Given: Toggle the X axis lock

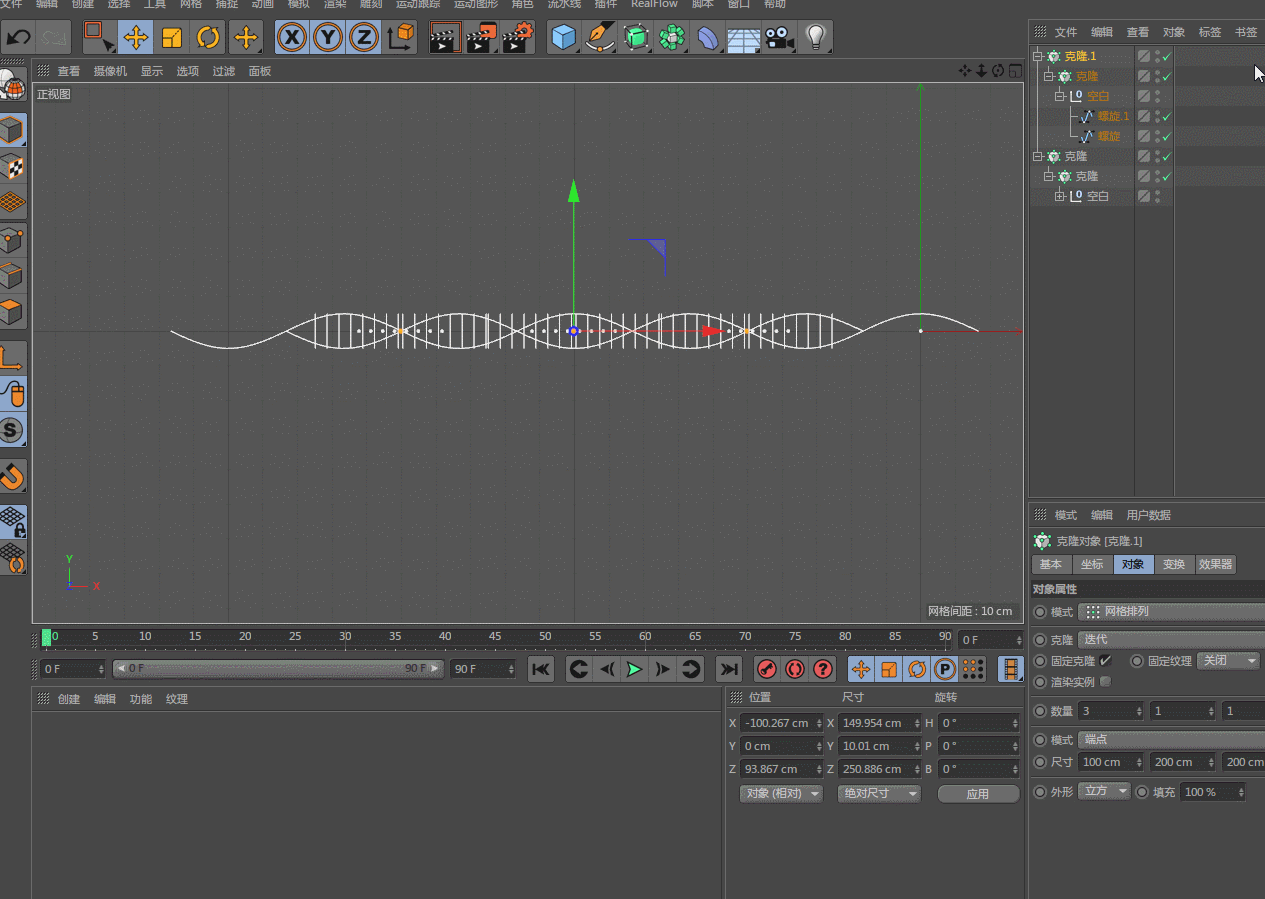Looking at the screenshot, I should 291,38.
